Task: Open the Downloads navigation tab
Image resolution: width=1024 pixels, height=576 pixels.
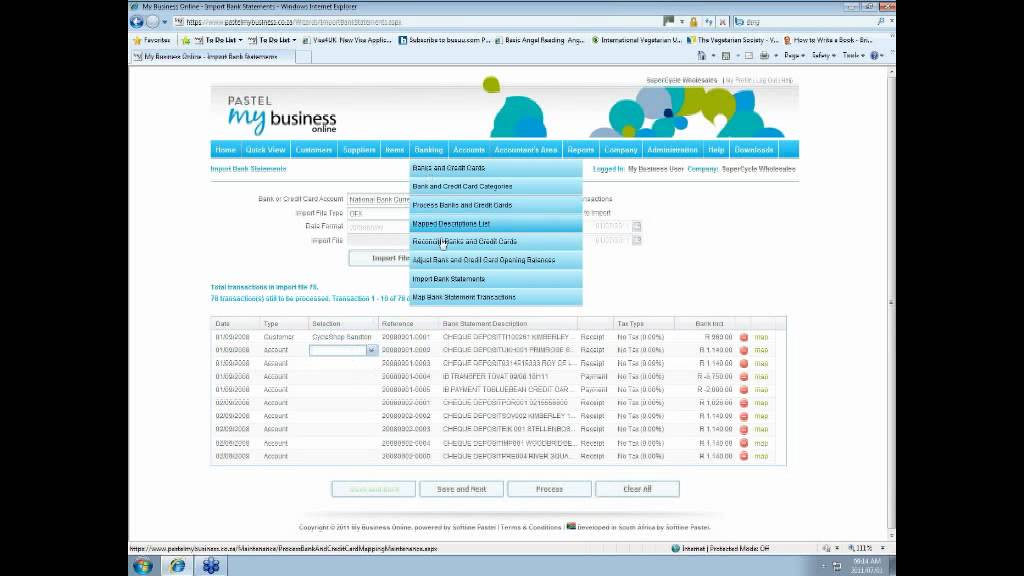Action: pyautogui.click(x=754, y=150)
